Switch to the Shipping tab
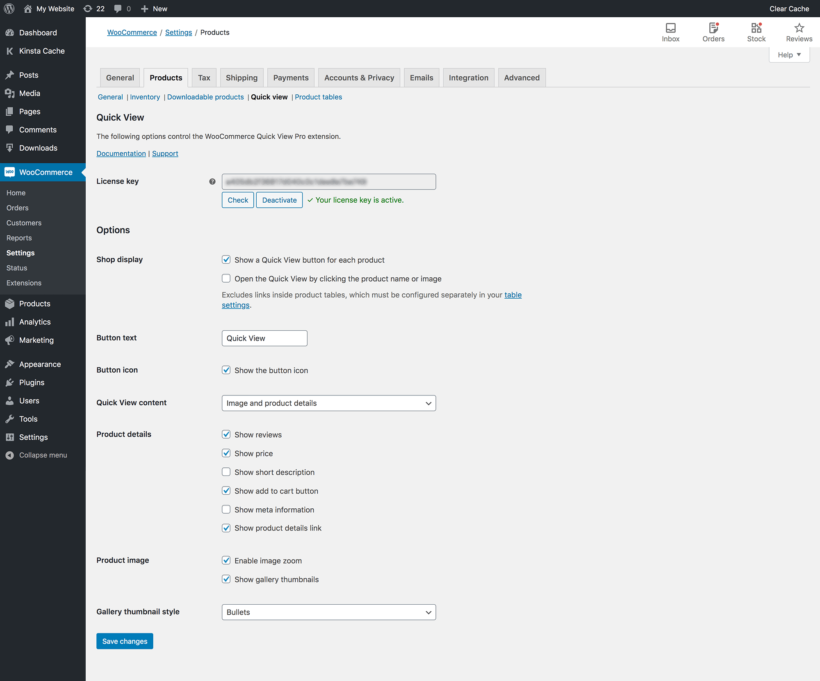 [242, 77]
